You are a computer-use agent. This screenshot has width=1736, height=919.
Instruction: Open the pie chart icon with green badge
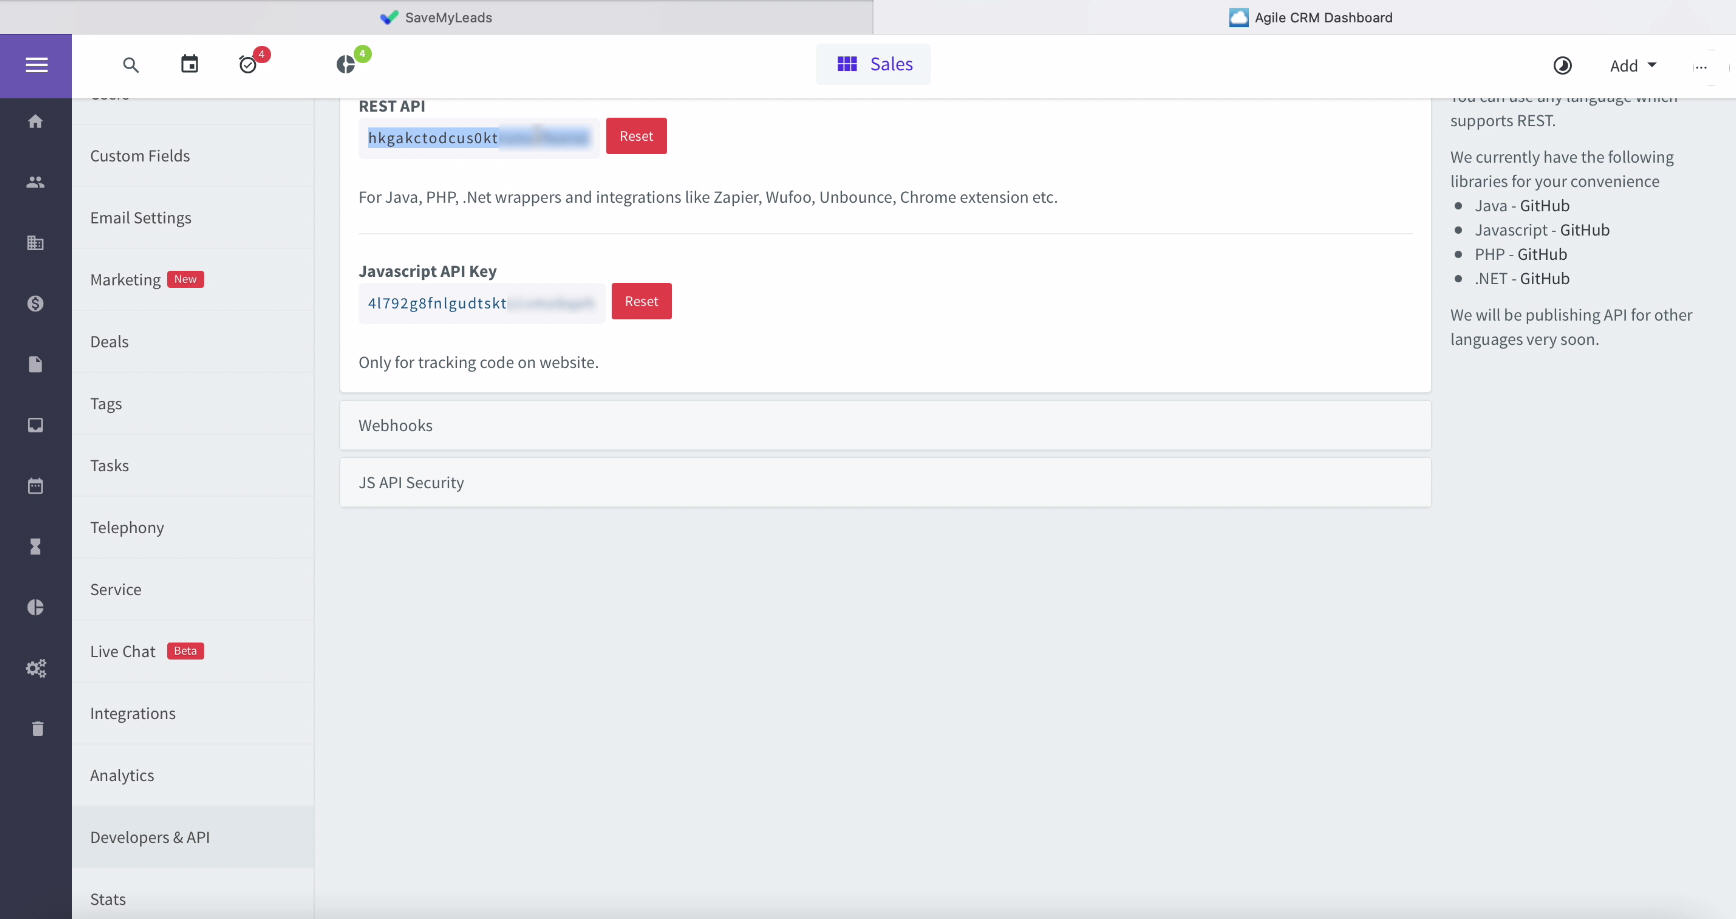pos(346,64)
